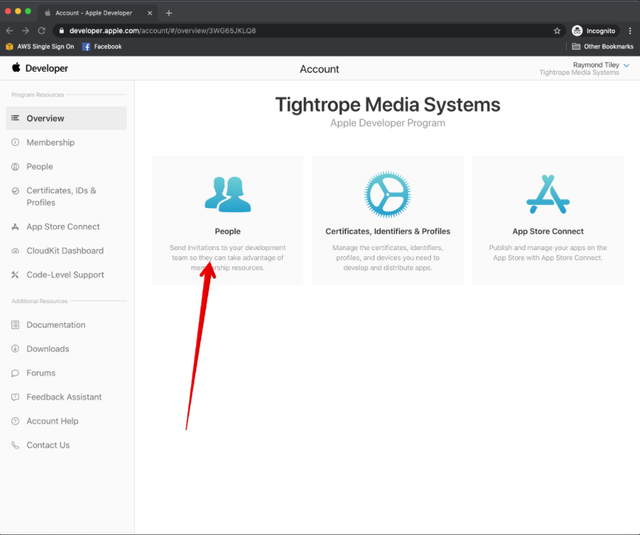Click the People sidebar person icon

pyautogui.click(x=15, y=166)
